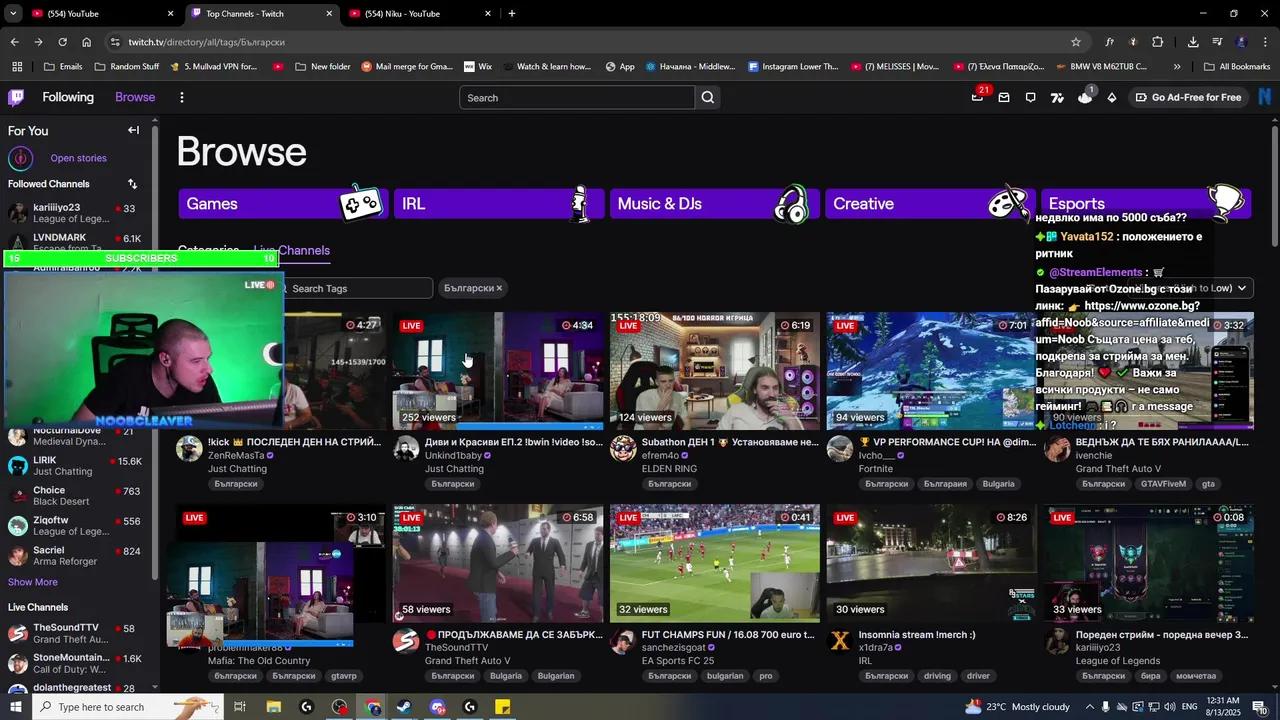Go to the Following page

(x=68, y=97)
